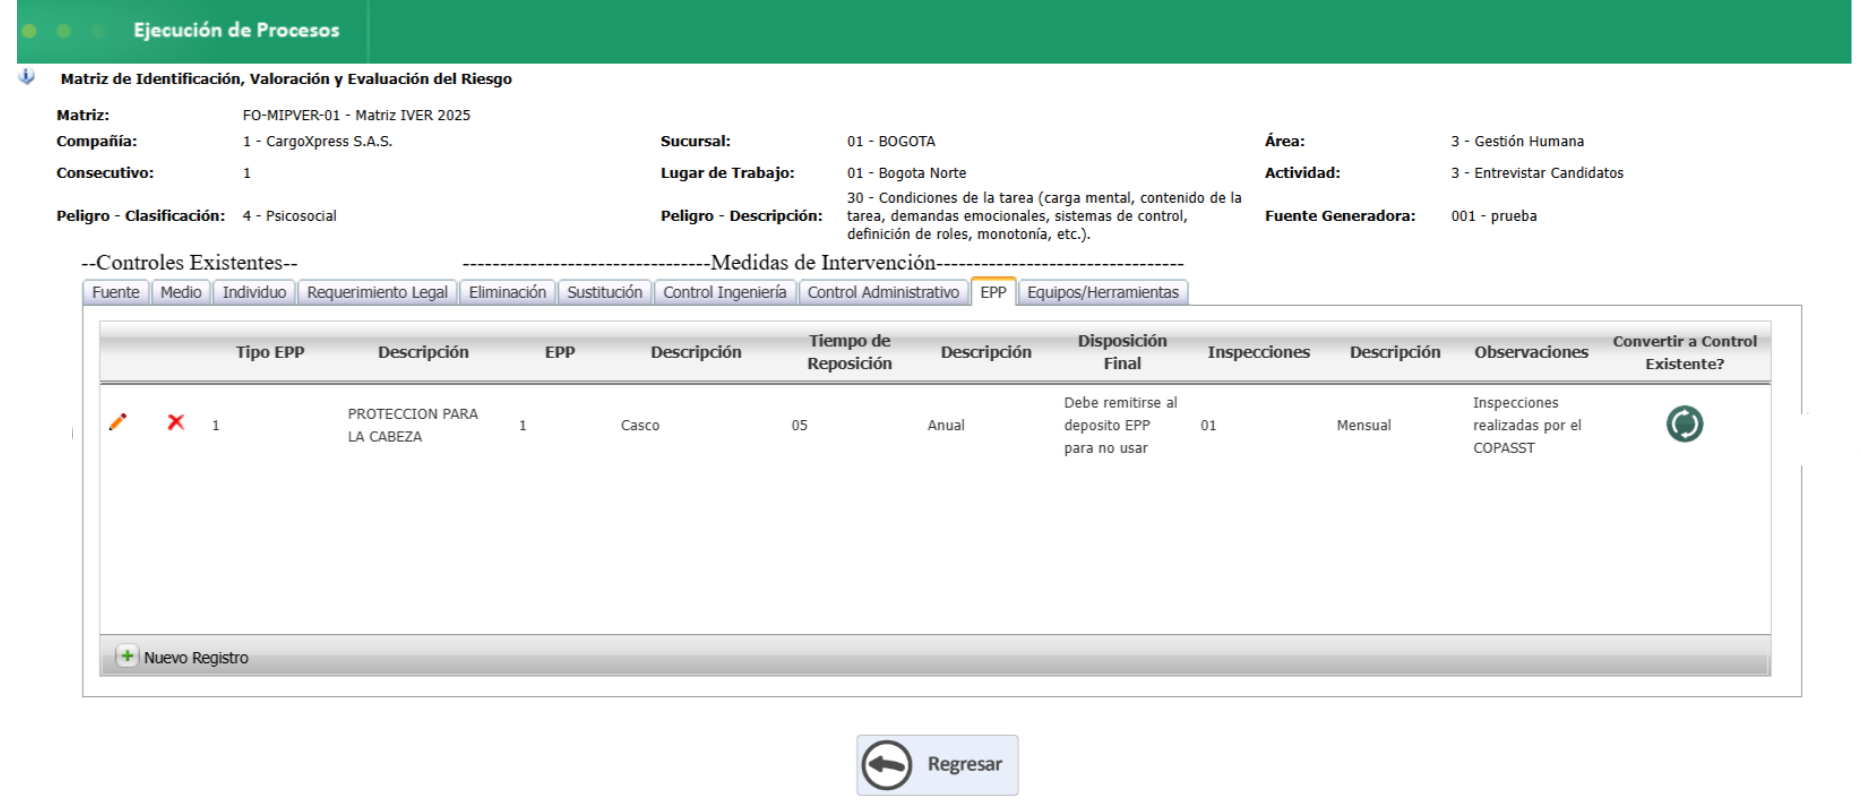This screenshot has width=1861, height=804.
Task: Go to the Eliminación tab
Action: tap(508, 292)
